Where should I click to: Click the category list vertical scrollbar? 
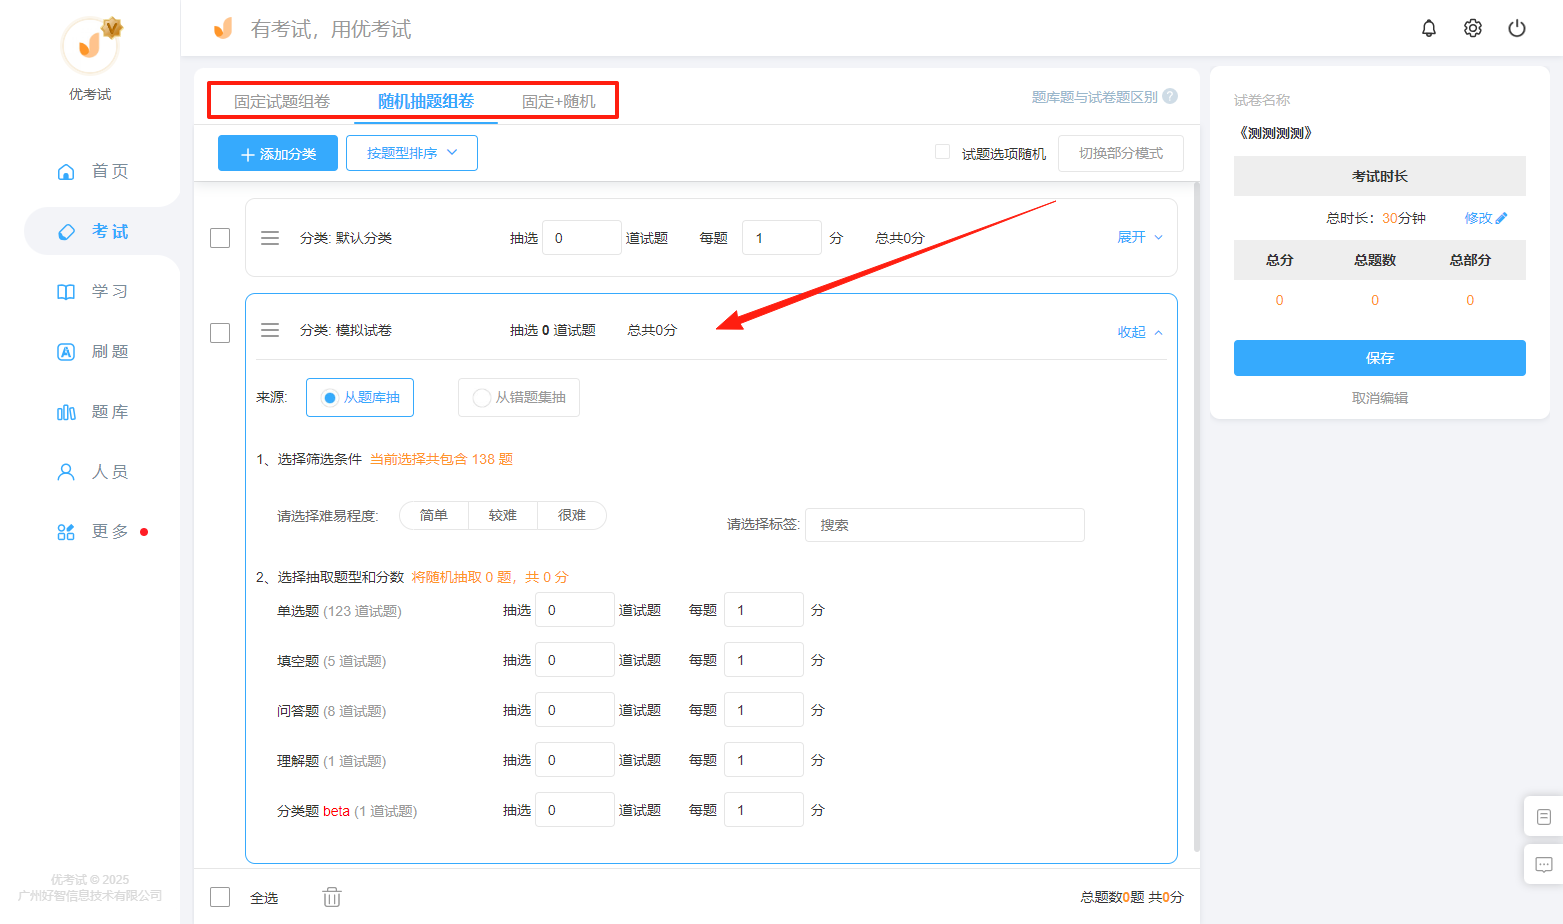(x=1197, y=515)
